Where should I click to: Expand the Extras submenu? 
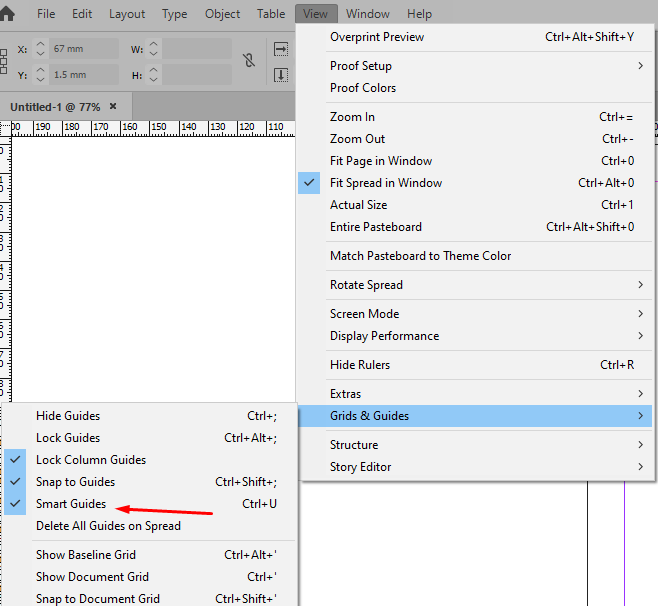pyautogui.click(x=475, y=394)
